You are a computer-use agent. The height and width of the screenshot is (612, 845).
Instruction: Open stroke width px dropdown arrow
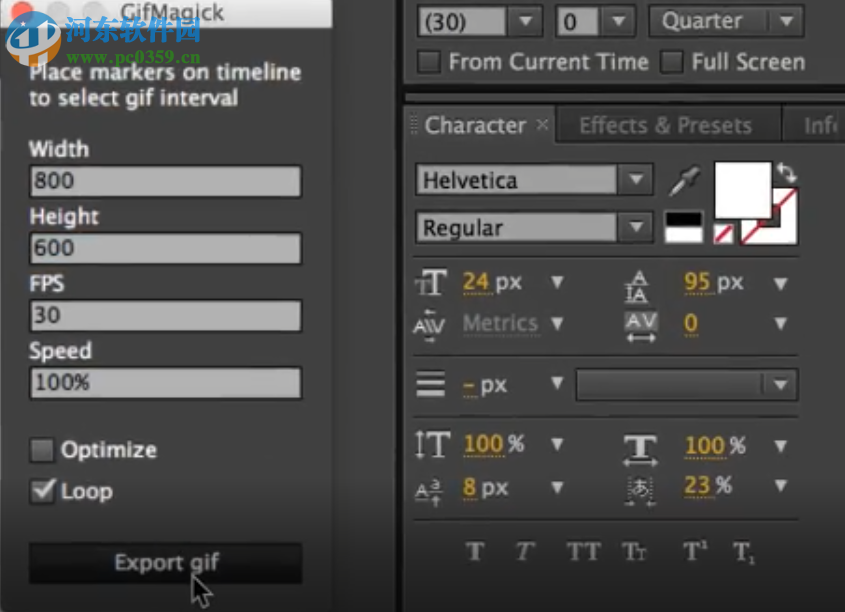(x=557, y=383)
